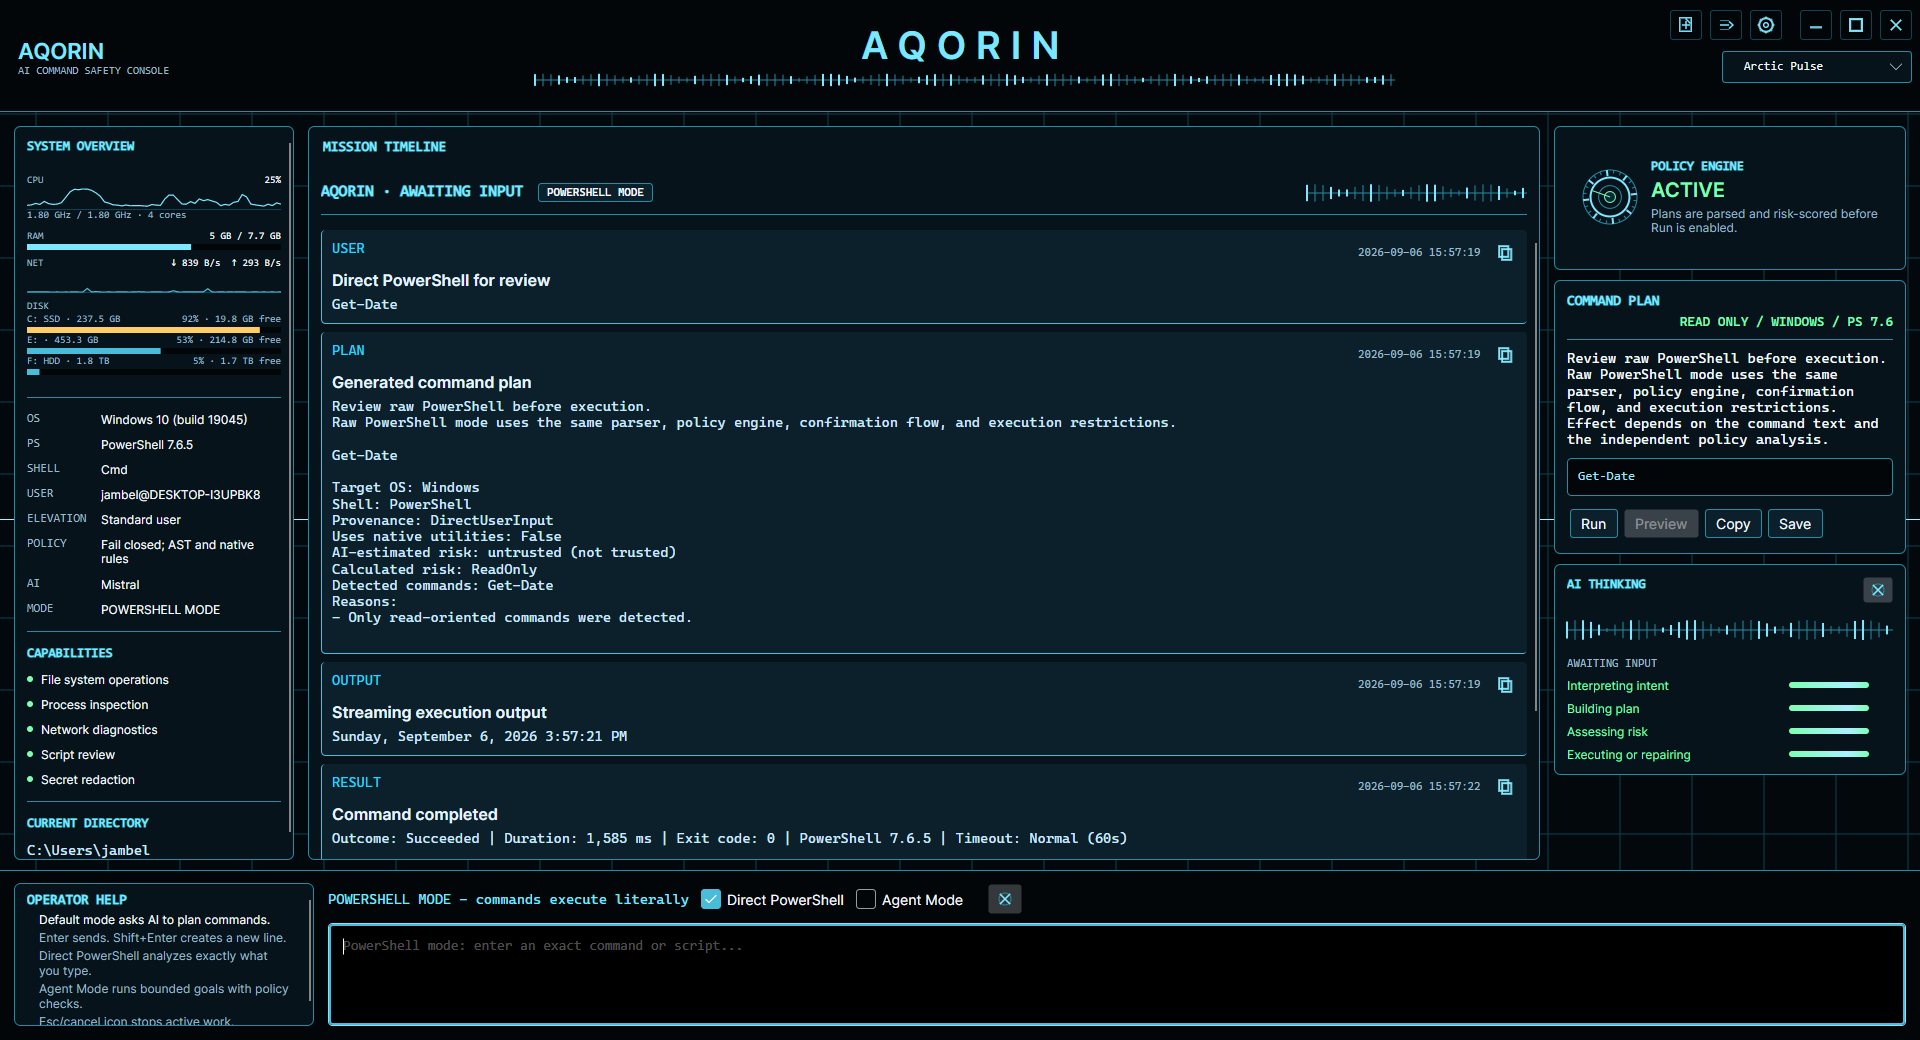This screenshot has width=1920, height=1040.
Task: Uncheck the Direct PowerShell checkbox
Action: 711,899
